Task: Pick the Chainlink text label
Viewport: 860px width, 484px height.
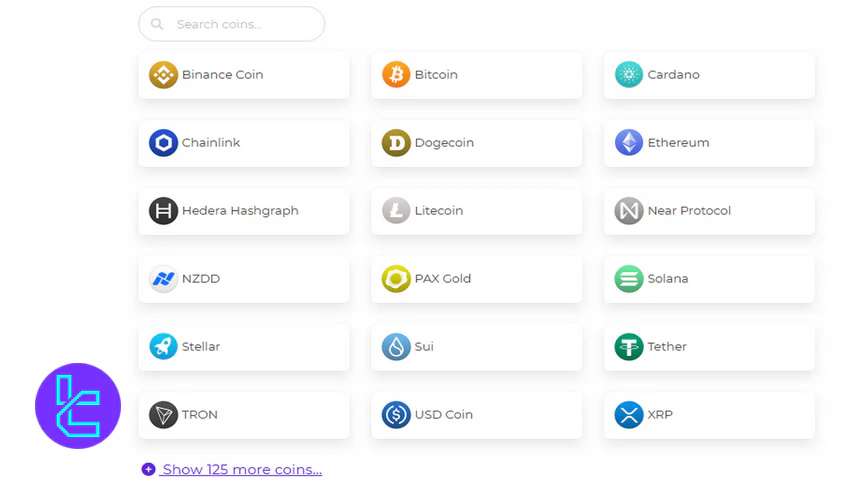Action: 211,143
